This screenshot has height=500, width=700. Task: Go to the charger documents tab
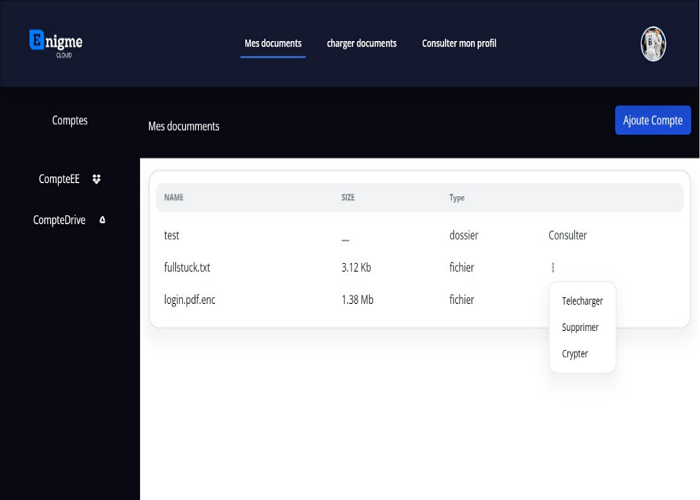tap(361, 44)
